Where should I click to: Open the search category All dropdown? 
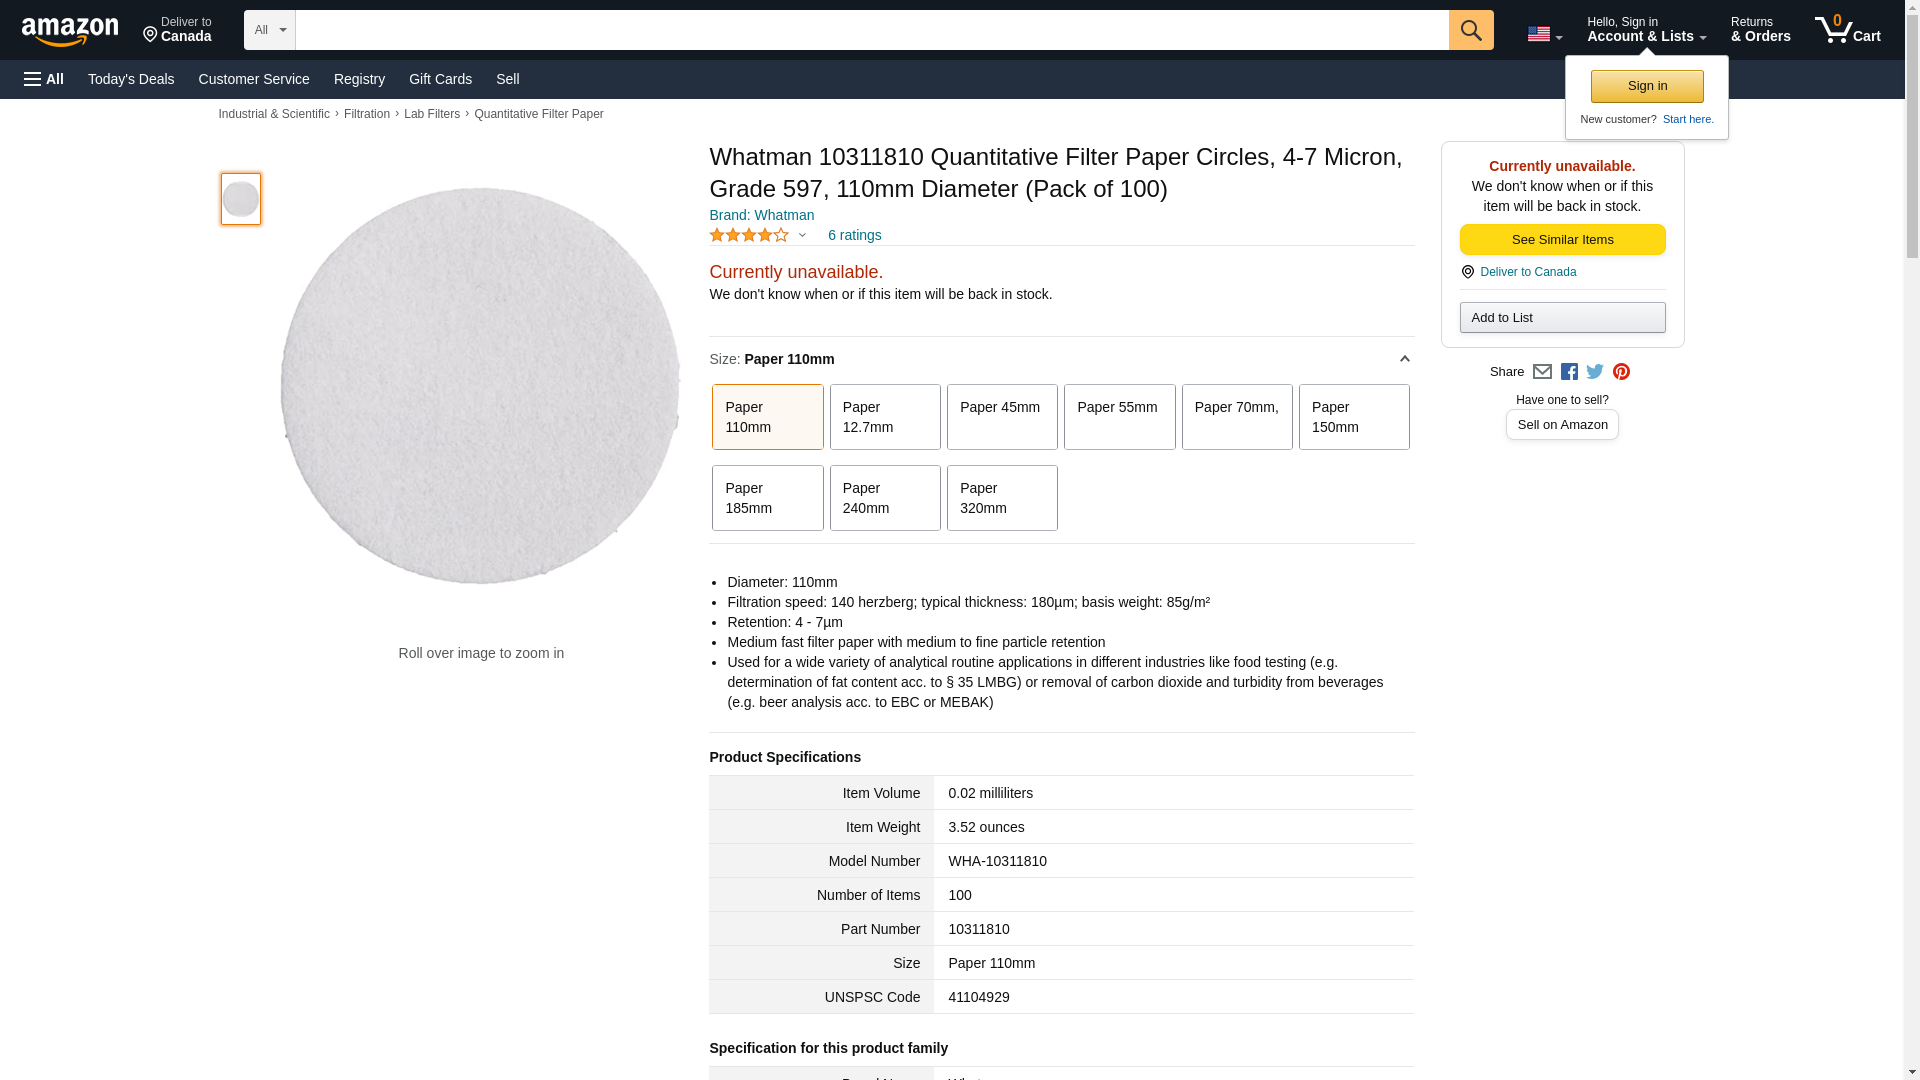point(269,30)
